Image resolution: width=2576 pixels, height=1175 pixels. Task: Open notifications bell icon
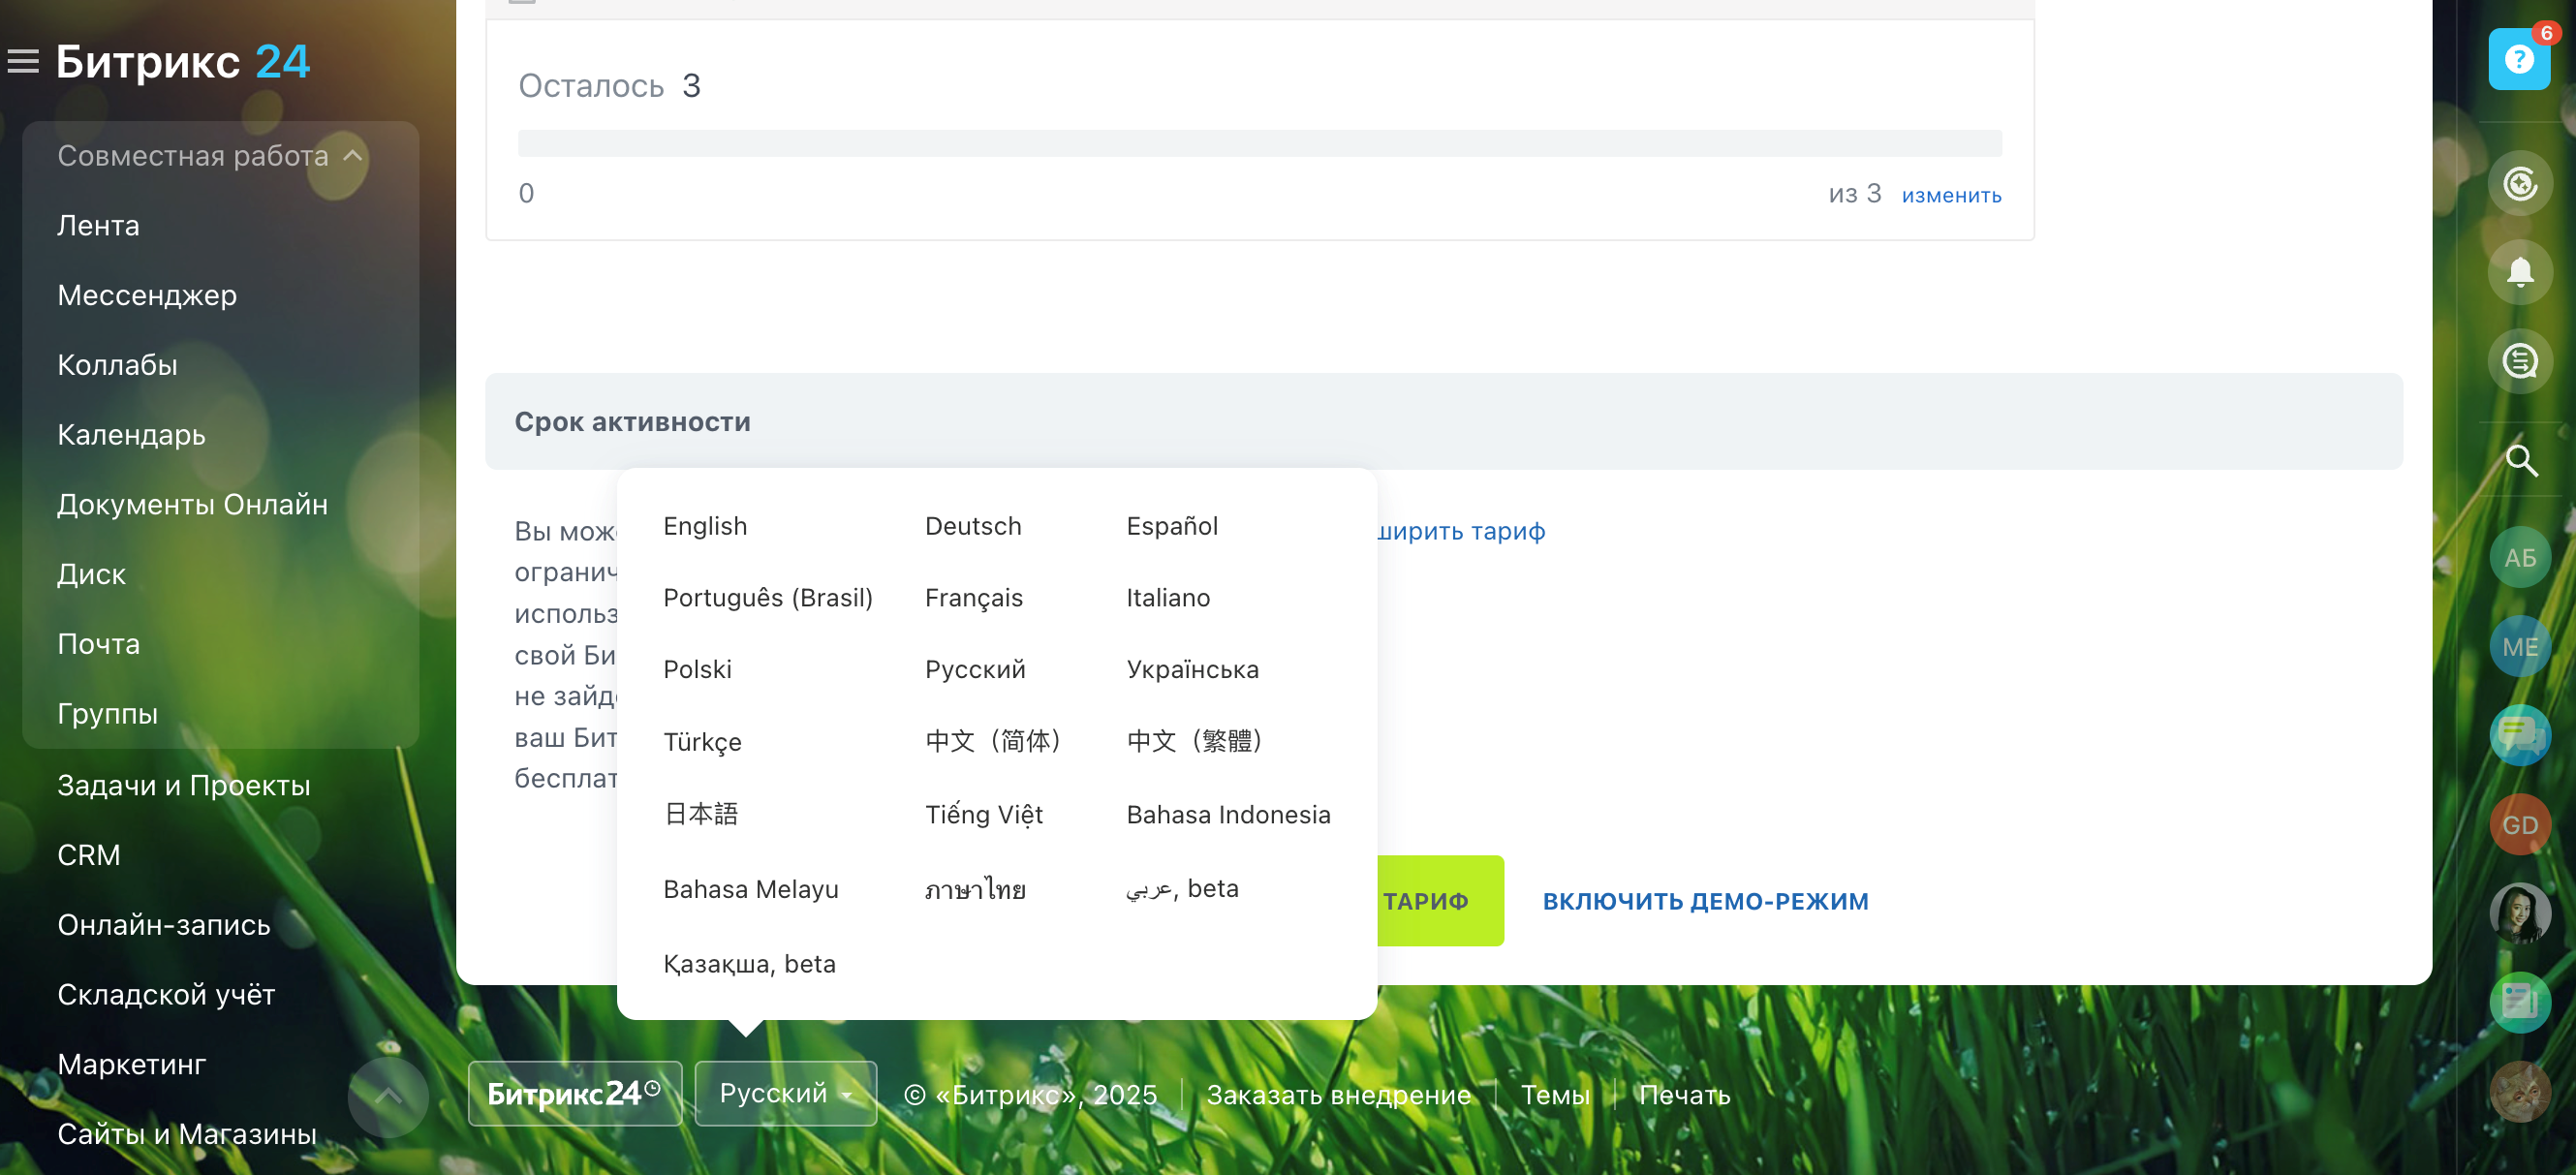[2519, 272]
